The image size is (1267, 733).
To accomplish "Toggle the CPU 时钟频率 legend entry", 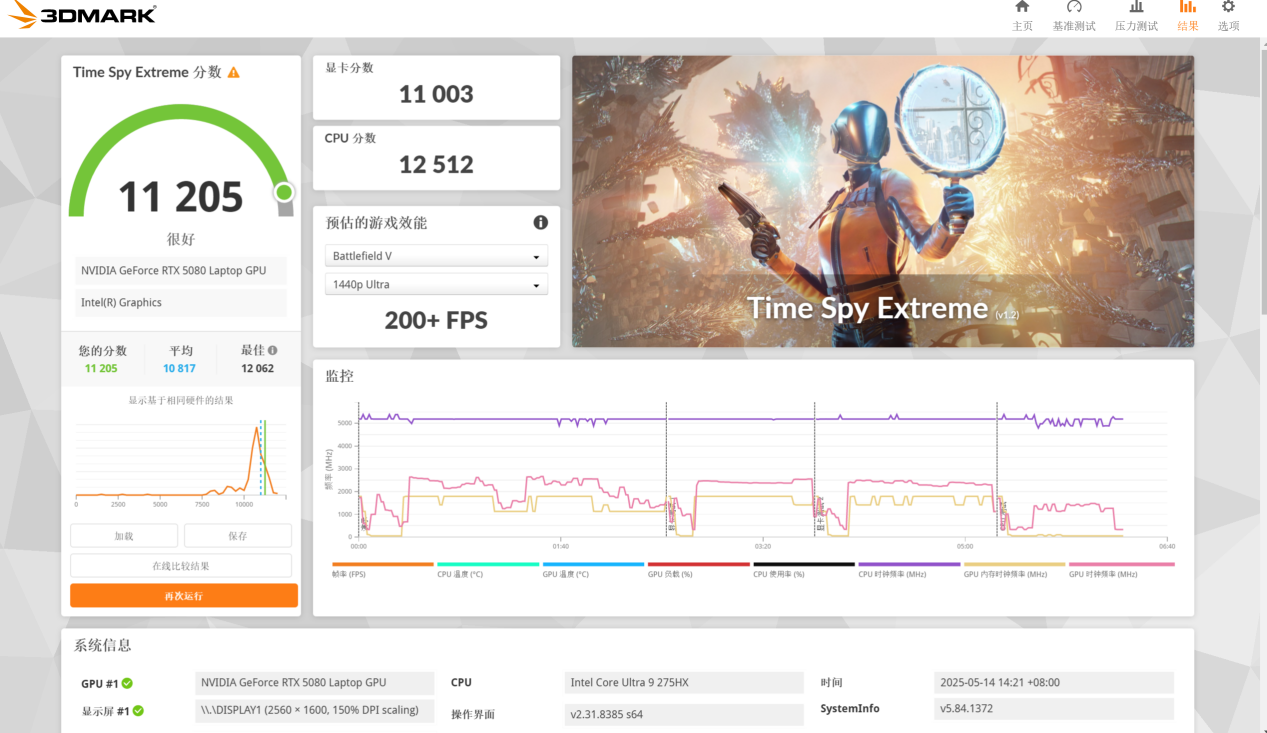I will click(909, 569).
